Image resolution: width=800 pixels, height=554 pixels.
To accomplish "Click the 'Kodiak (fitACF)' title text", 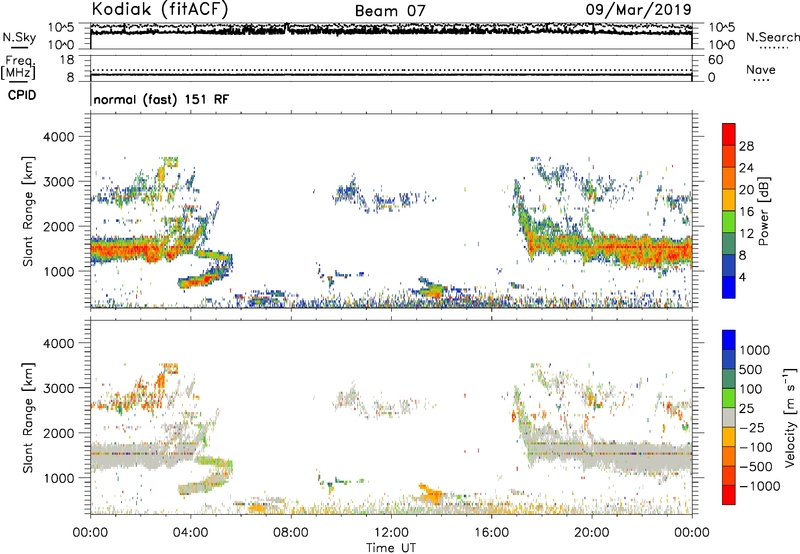I will (x=160, y=9).
